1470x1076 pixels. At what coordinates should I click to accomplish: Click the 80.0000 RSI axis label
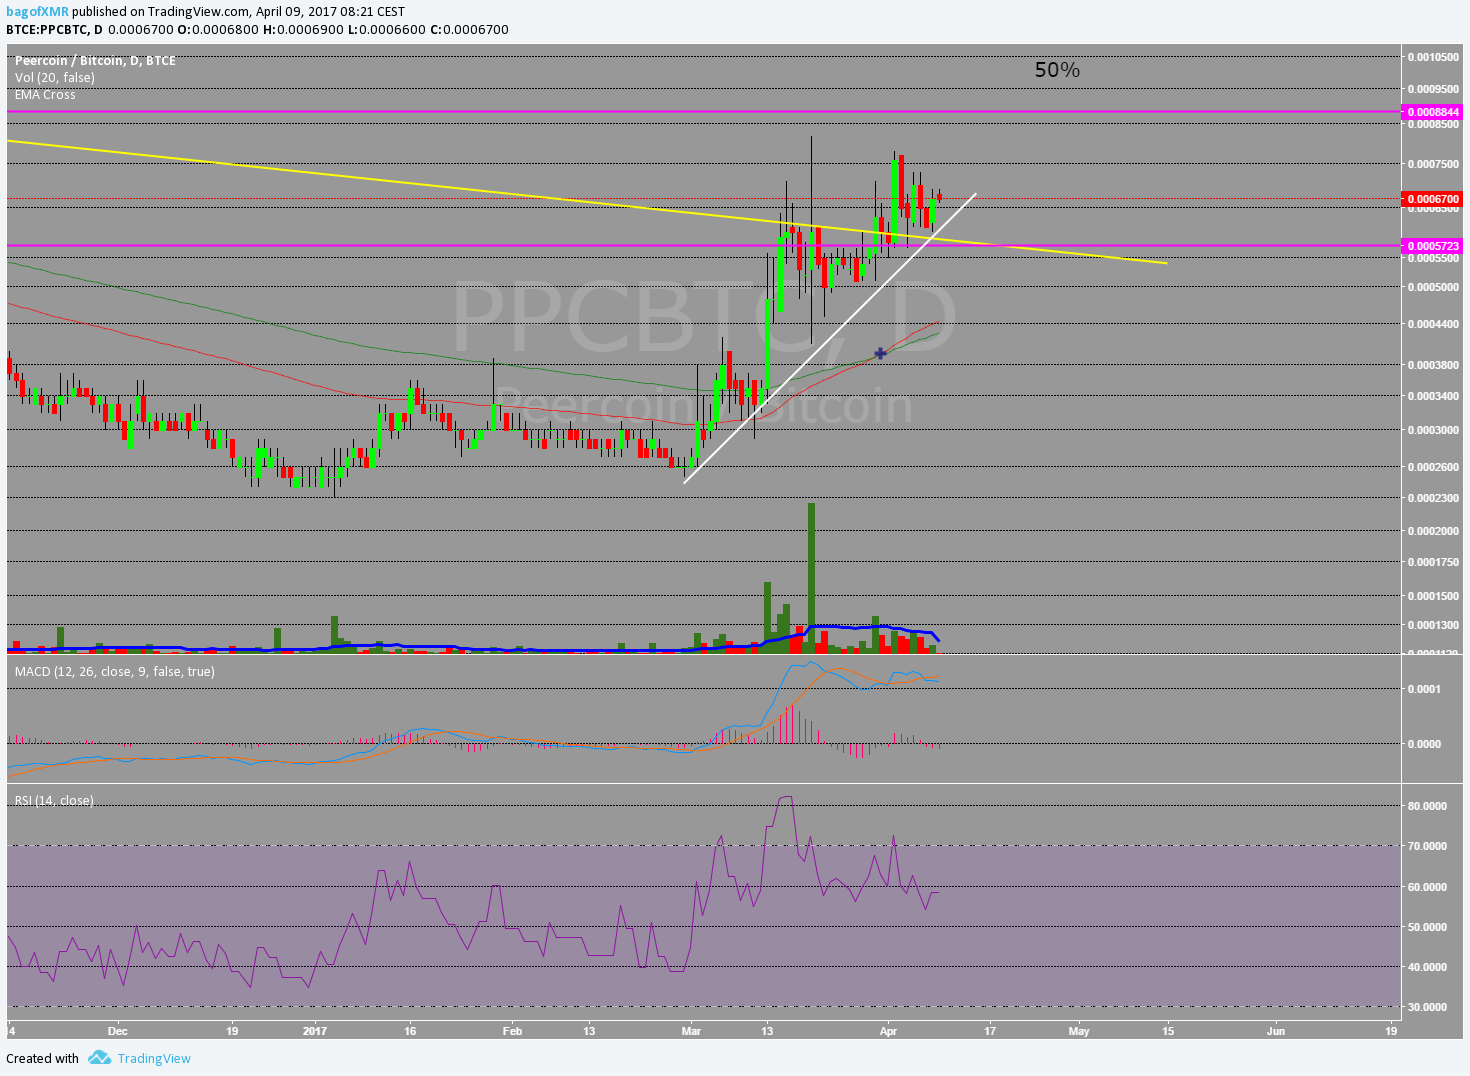[1427, 806]
